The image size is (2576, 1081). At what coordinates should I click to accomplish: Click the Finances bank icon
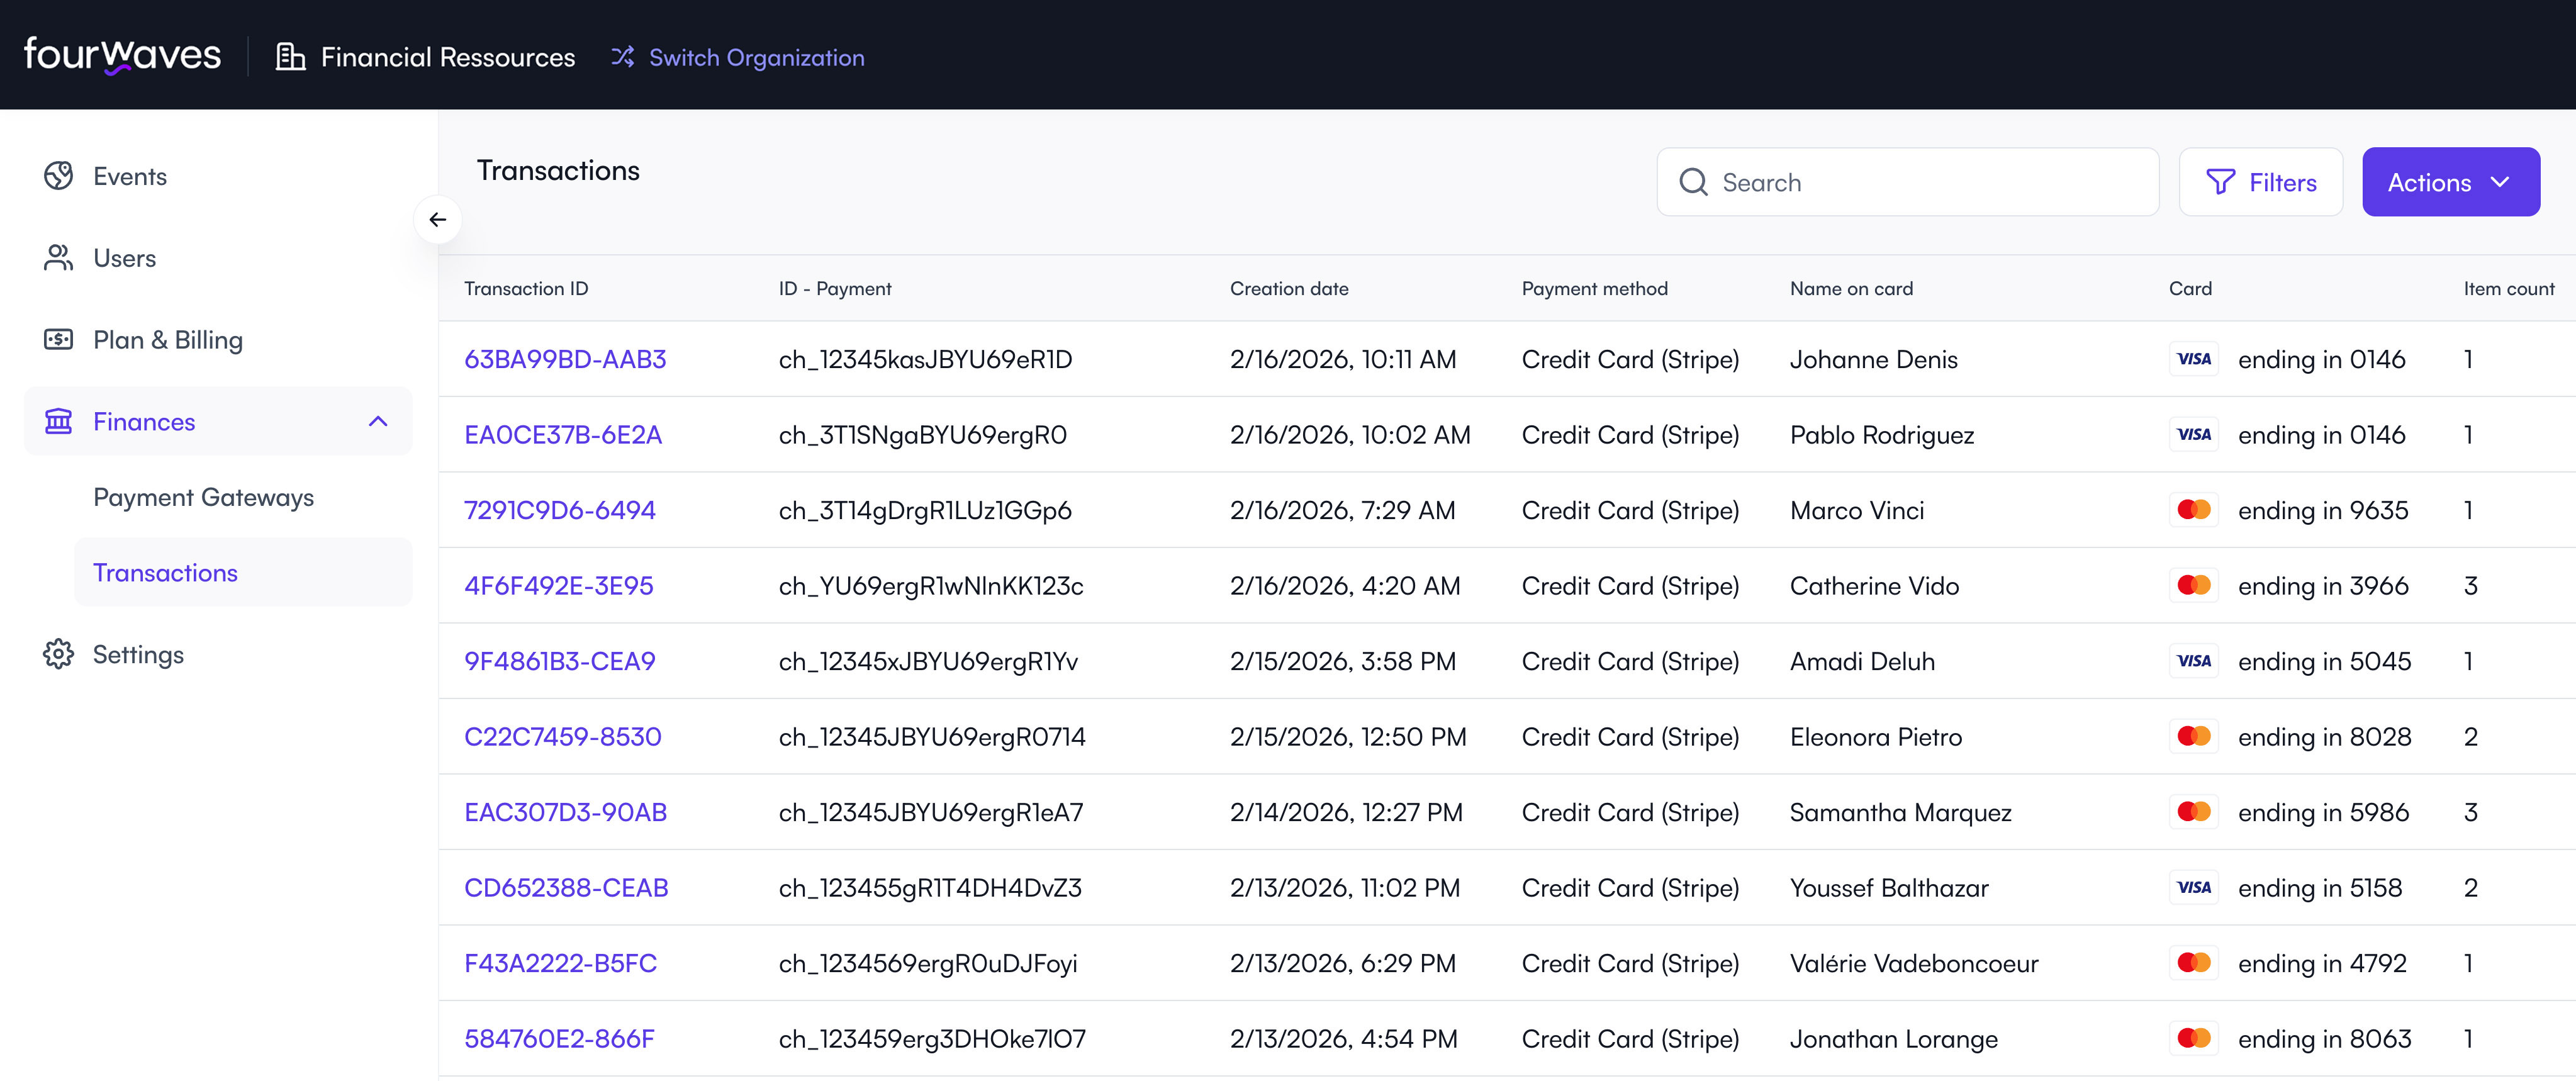click(x=58, y=421)
